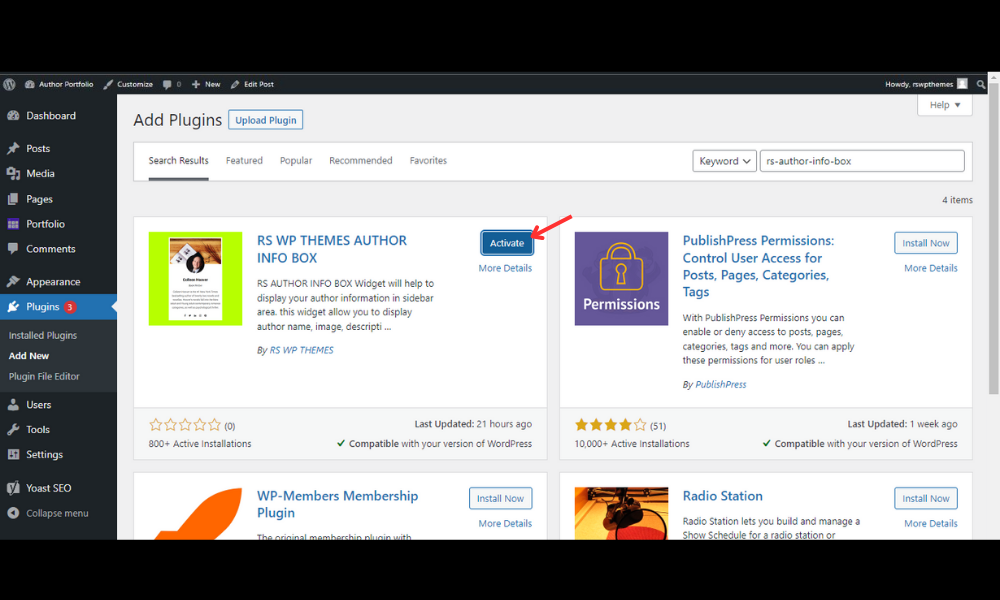Screen dimensions: 1000x600
Task: Click the Media icon in sidebar
Action: click(x=13, y=173)
